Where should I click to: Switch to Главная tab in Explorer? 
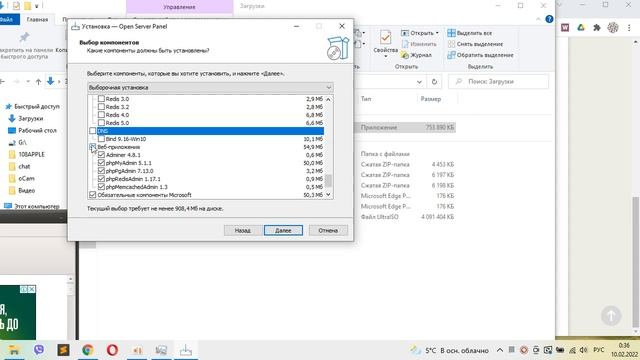(x=37, y=19)
